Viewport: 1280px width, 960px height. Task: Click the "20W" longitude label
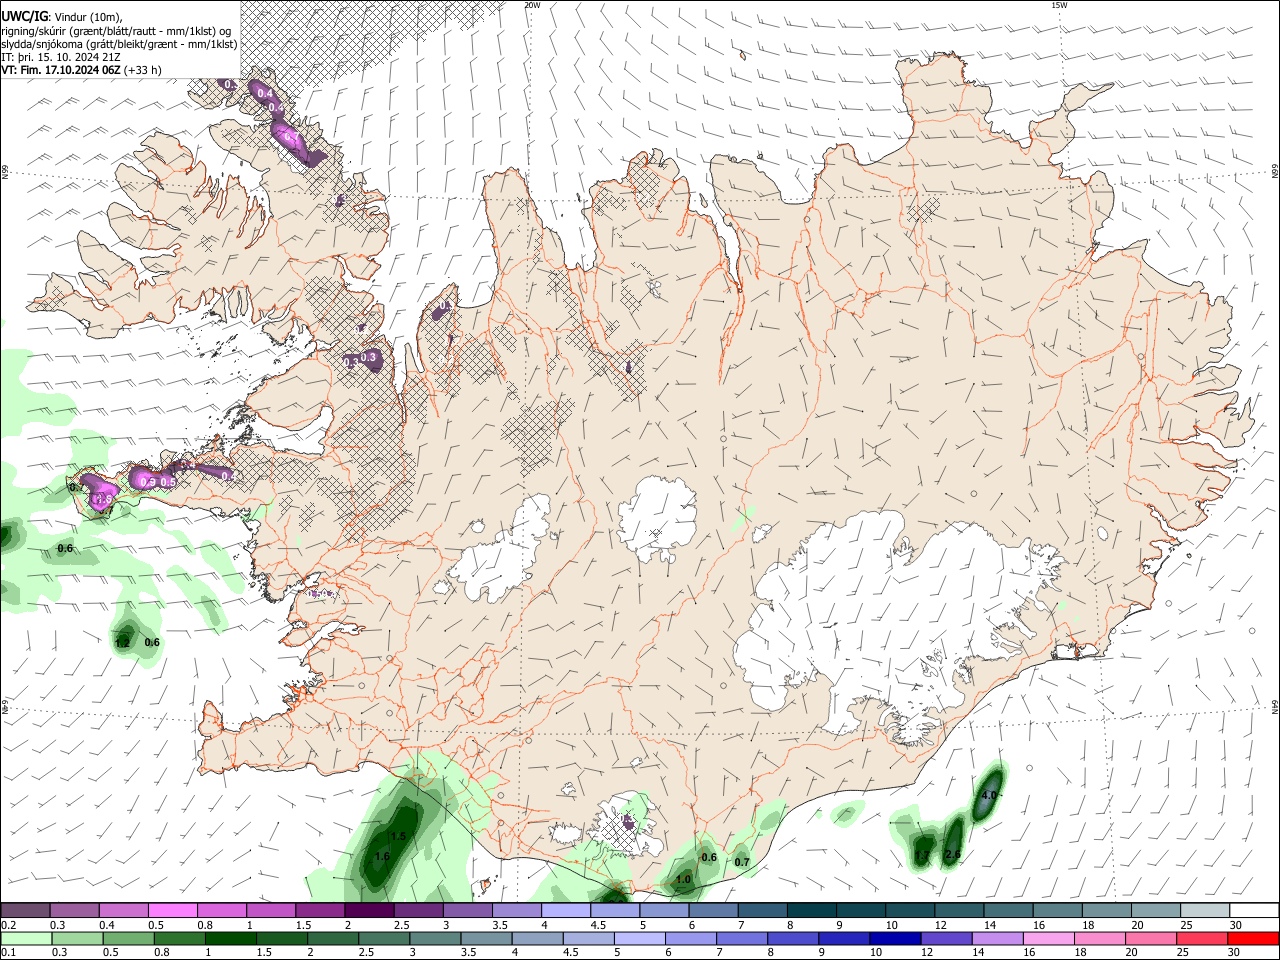click(x=532, y=5)
